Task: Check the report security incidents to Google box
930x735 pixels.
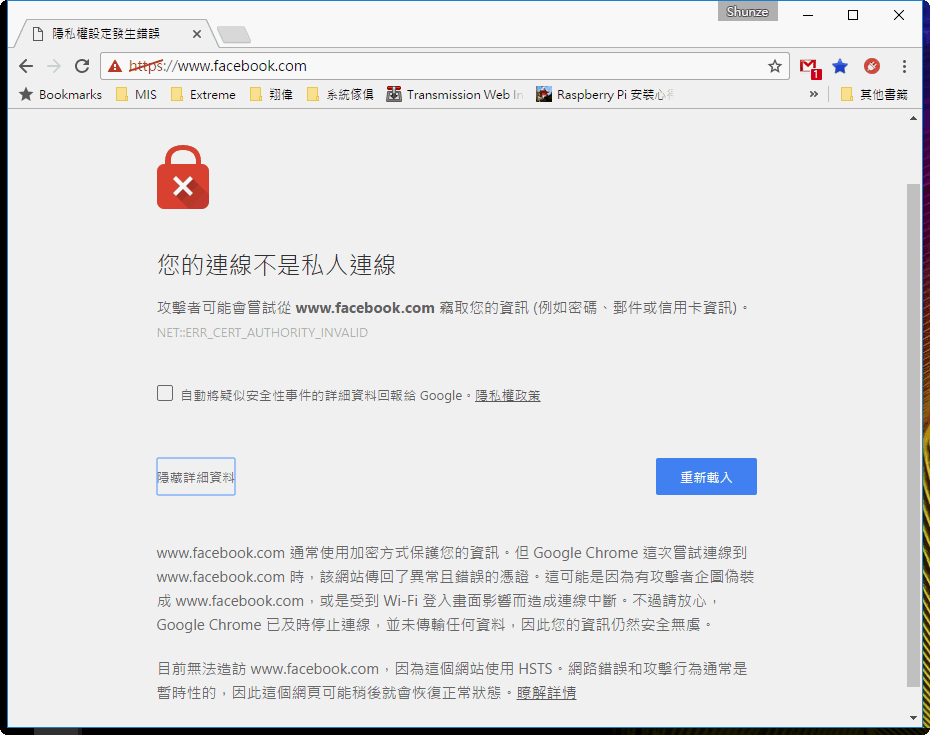Action: pos(165,393)
